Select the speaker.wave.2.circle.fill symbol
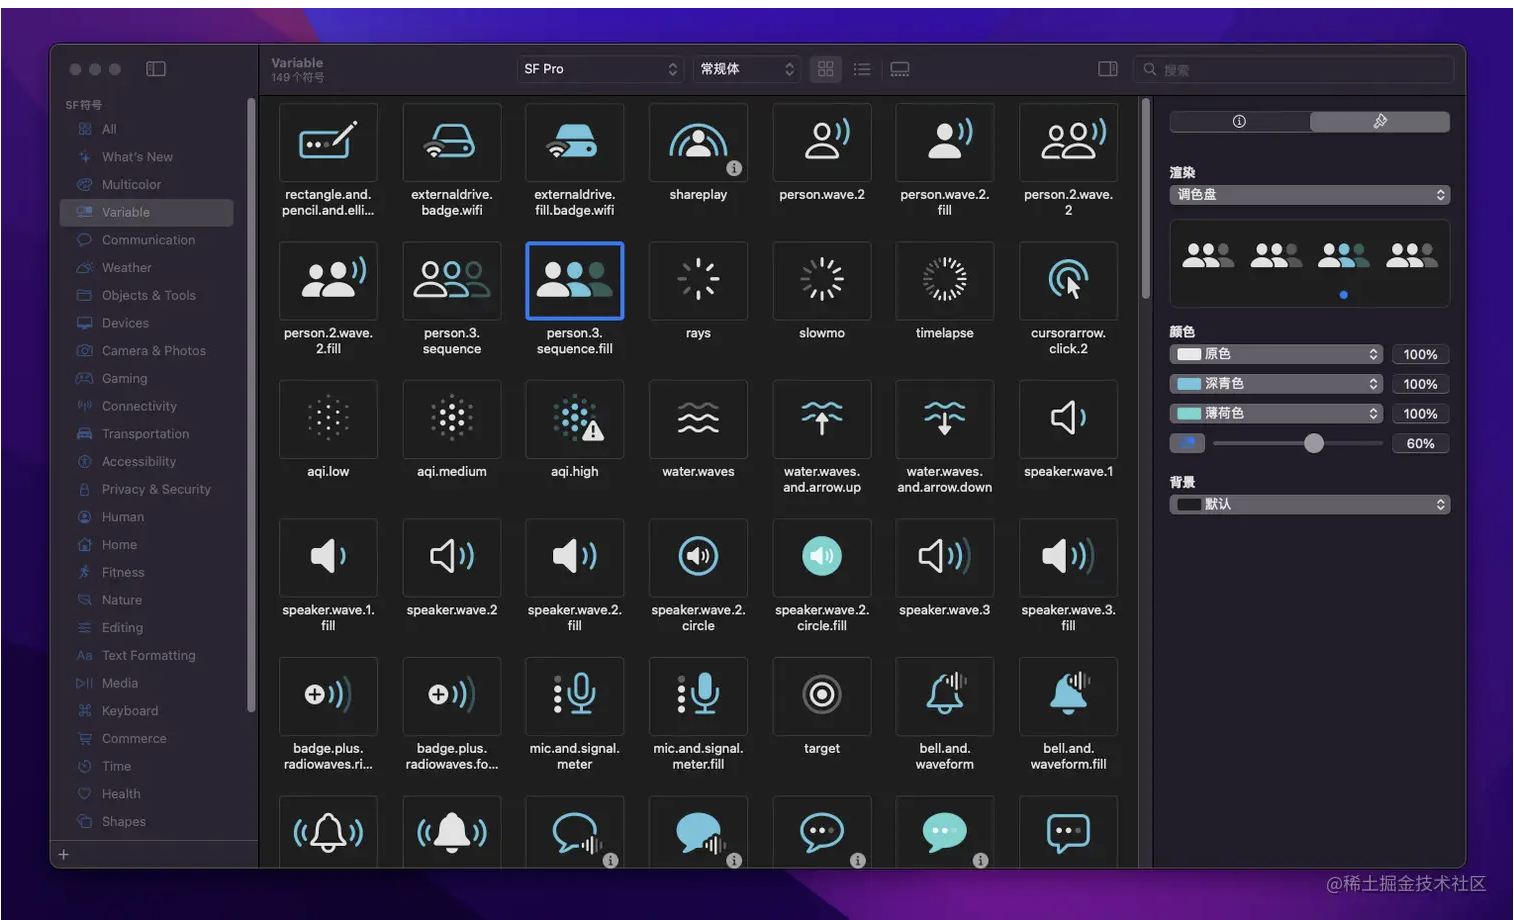 821,557
